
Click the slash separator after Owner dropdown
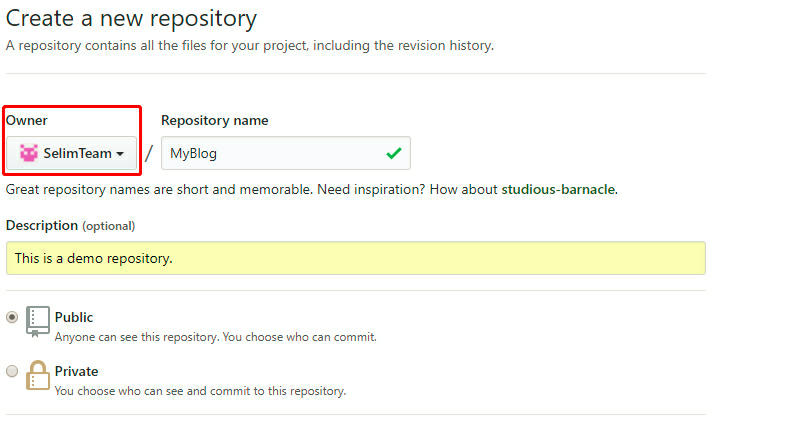(149, 153)
